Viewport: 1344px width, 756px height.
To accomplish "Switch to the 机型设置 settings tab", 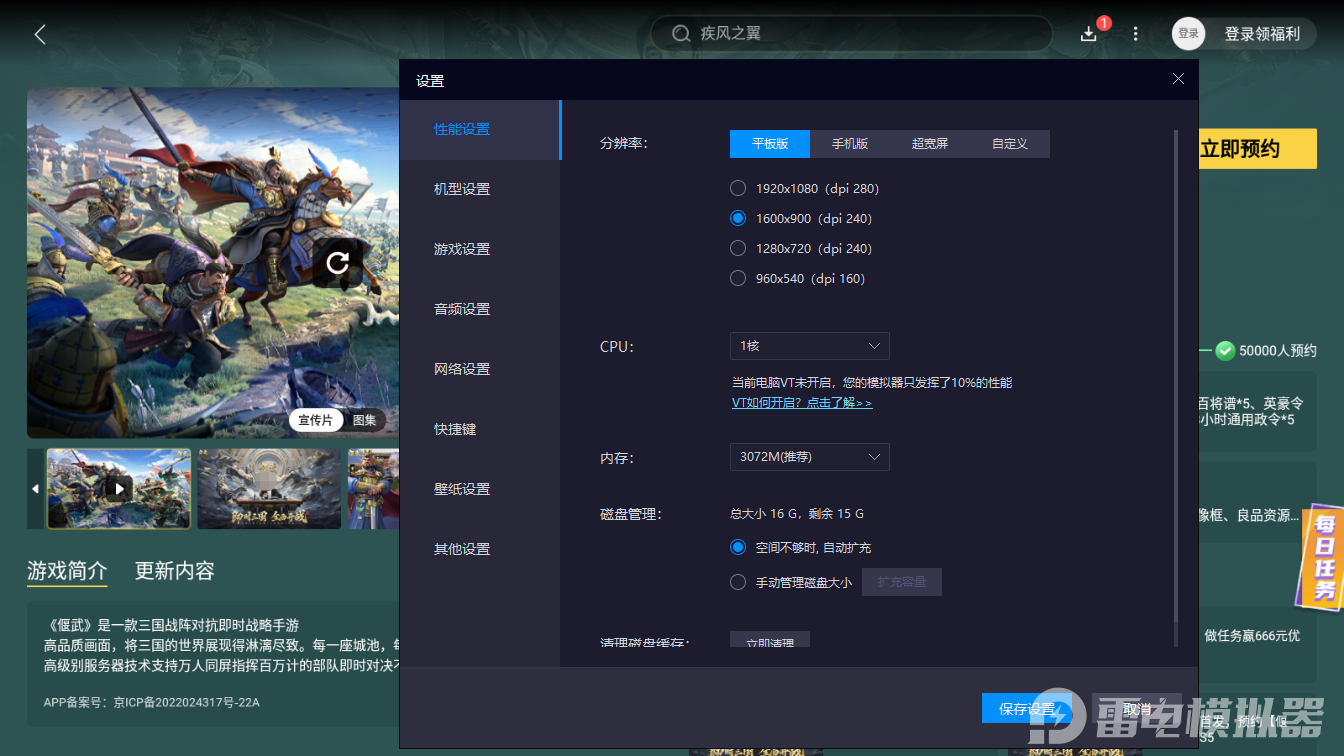I will click(461, 188).
